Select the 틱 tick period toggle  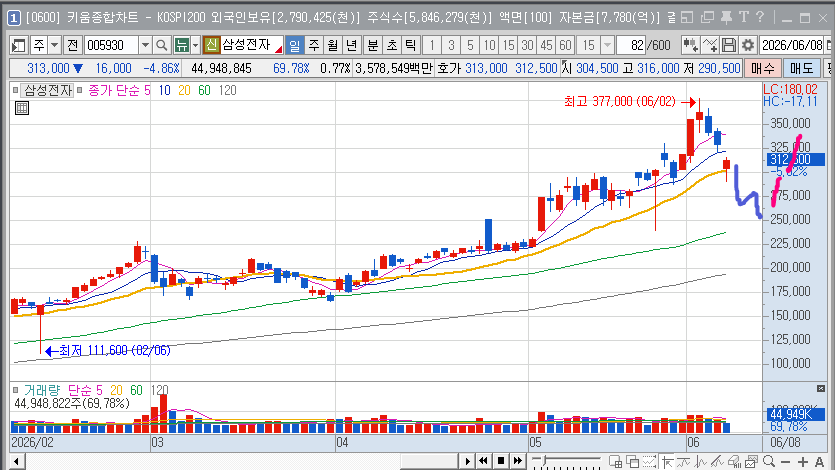point(410,45)
